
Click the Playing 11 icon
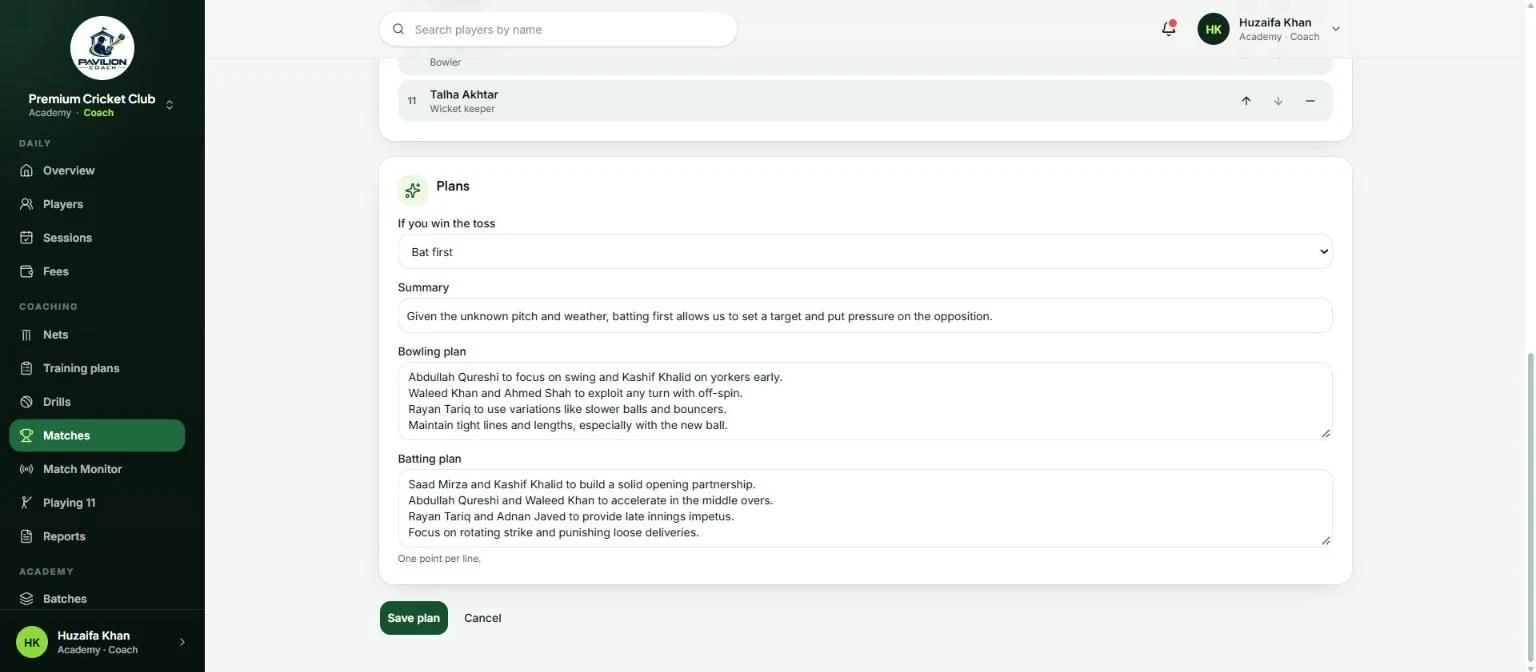[27, 503]
